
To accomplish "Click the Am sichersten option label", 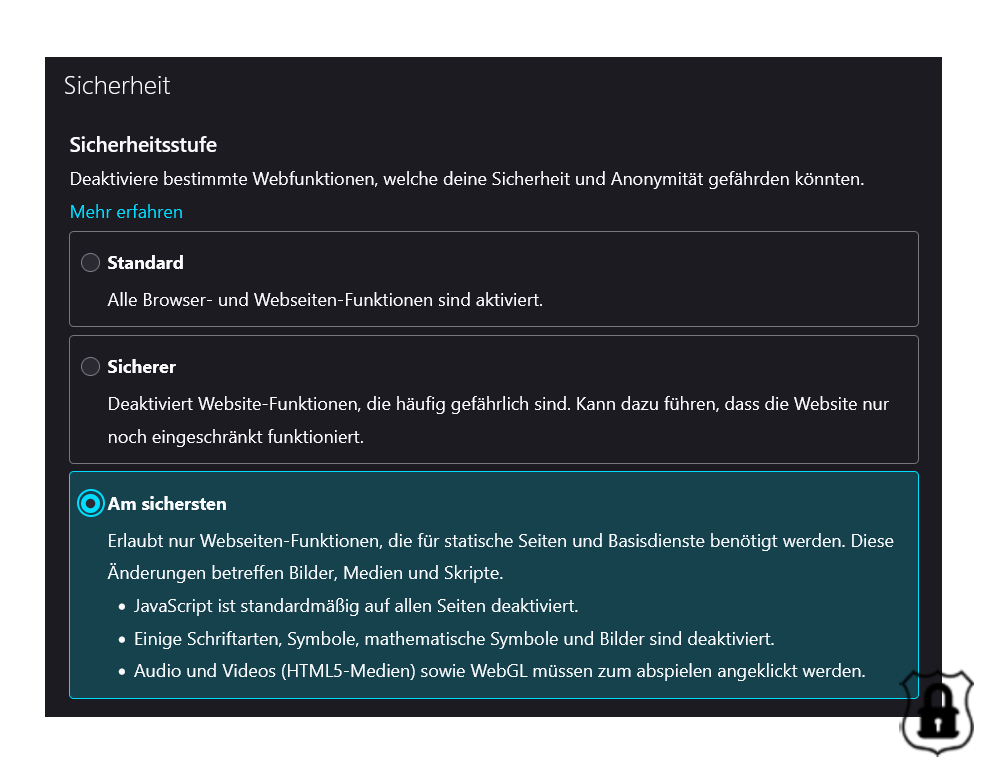I will (167, 504).
